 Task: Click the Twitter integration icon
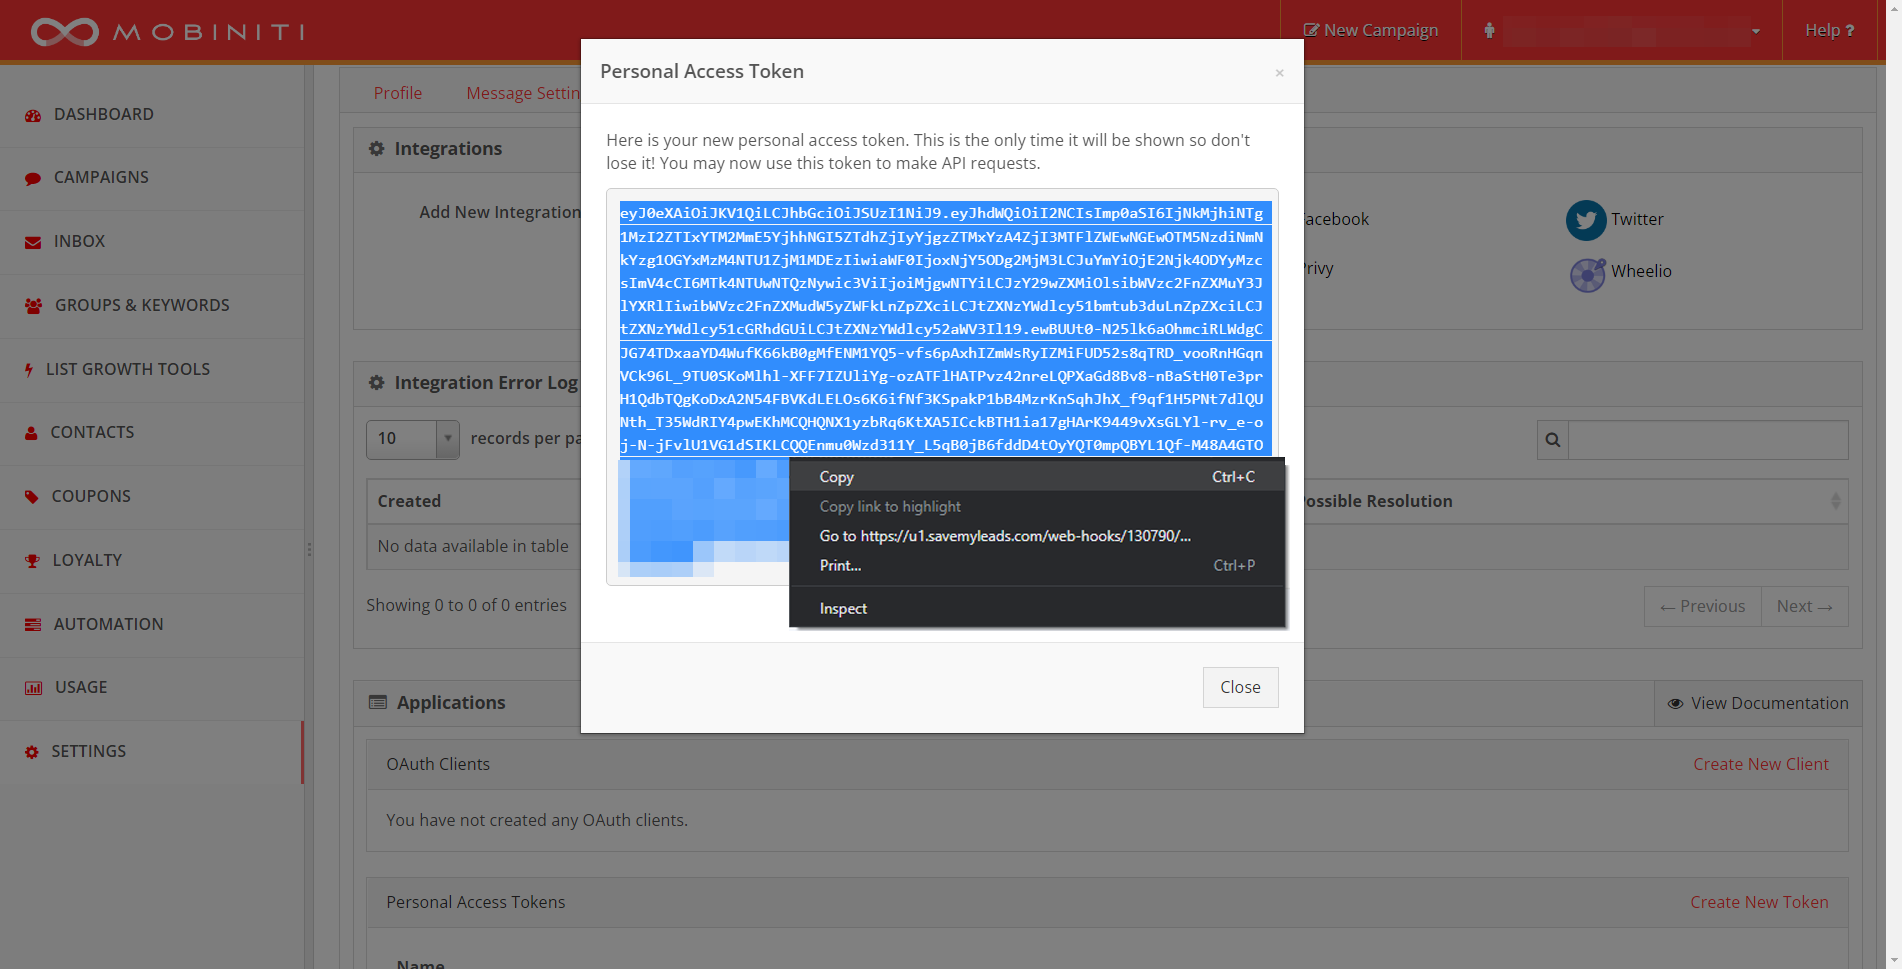tap(1586, 220)
